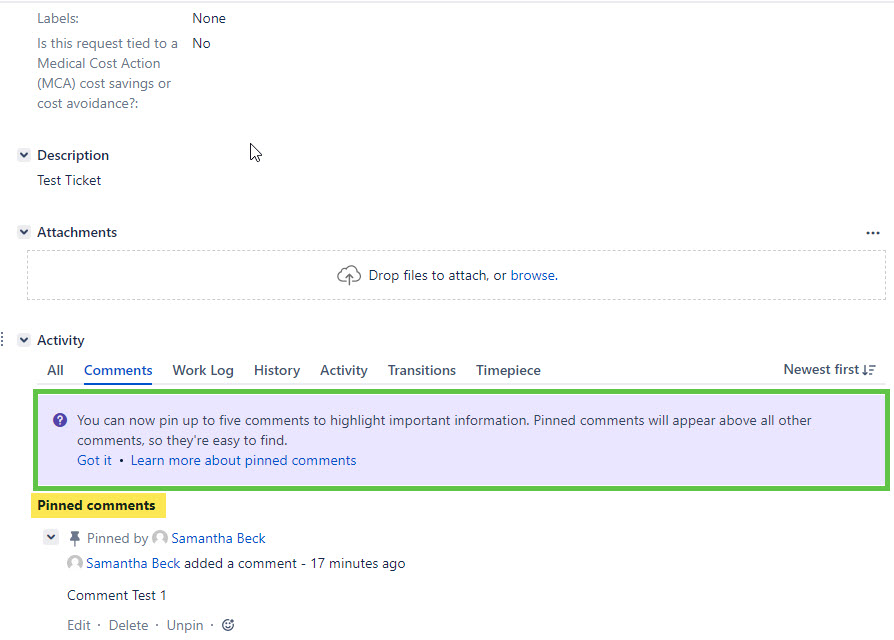Screen dimensions: 894x640
Task: Select the Comments tab
Action: [x=118, y=370]
